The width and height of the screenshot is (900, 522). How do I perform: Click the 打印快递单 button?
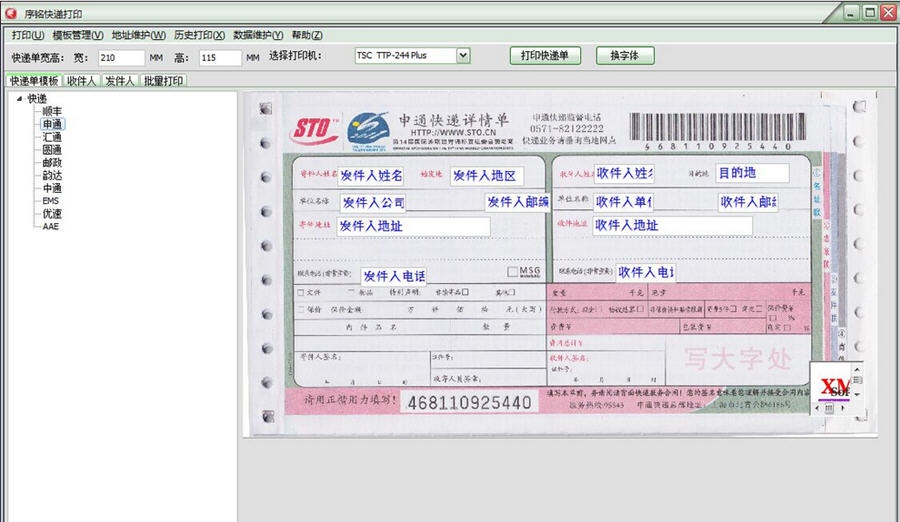coord(545,56)
